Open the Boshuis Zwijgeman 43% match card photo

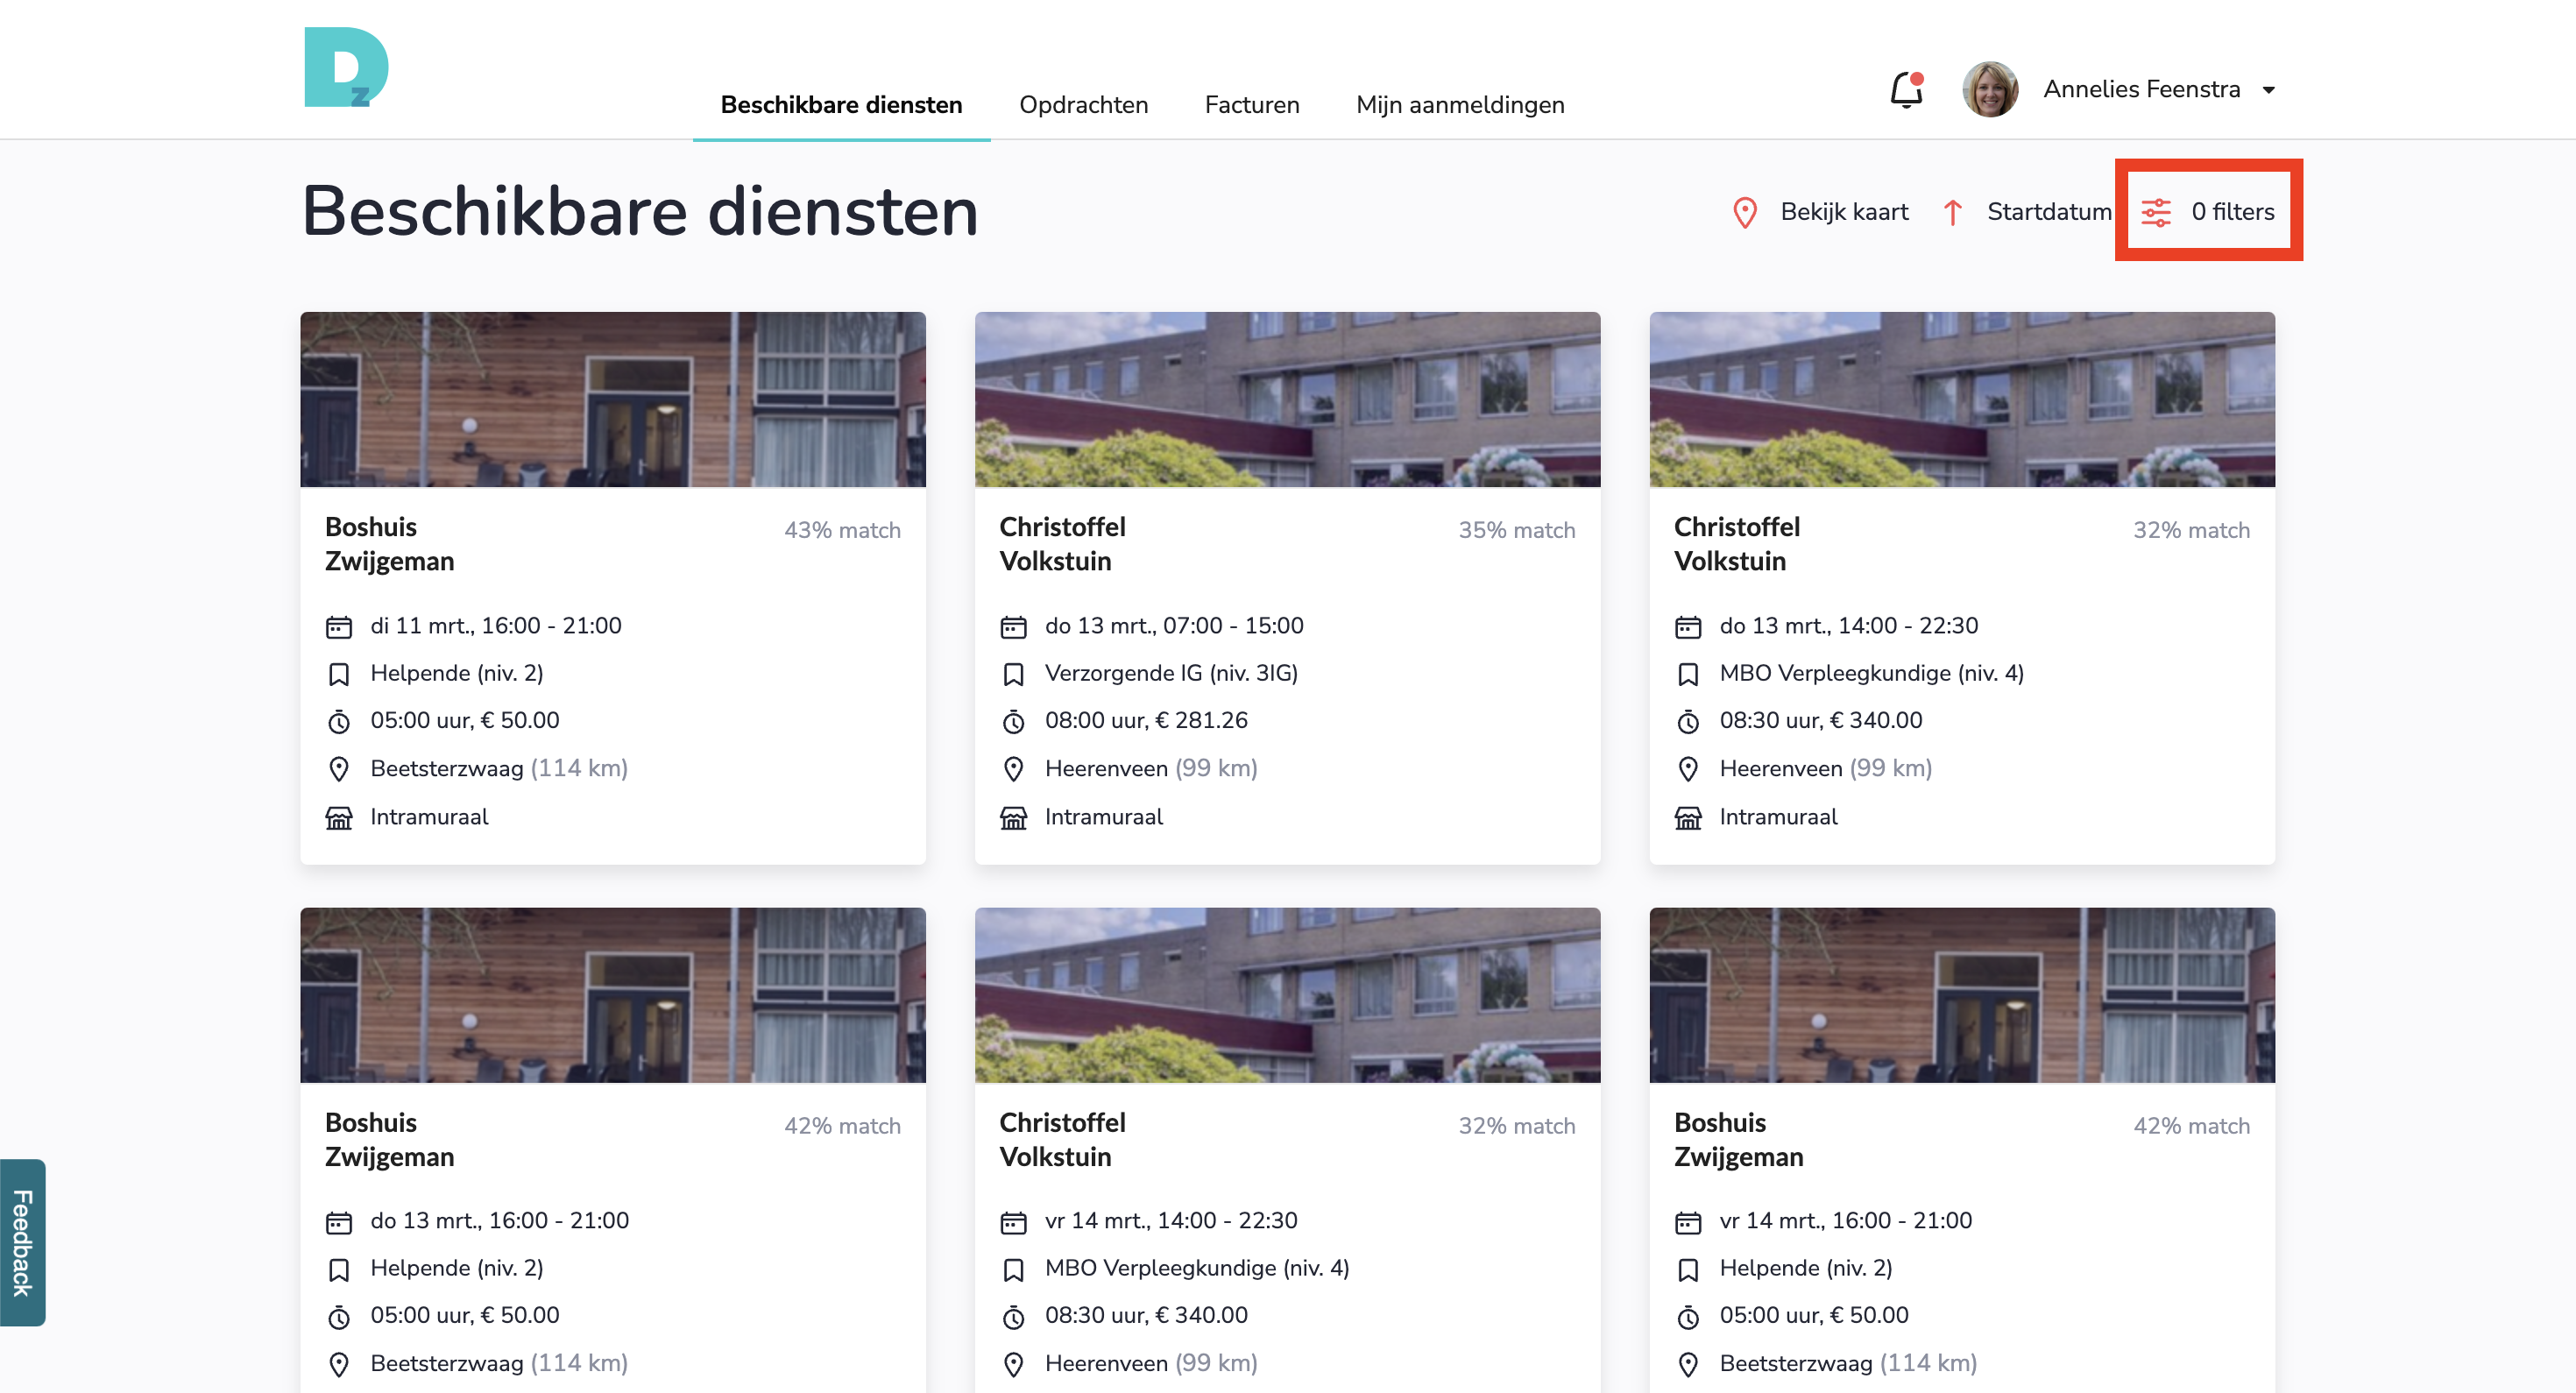[612, 399]
